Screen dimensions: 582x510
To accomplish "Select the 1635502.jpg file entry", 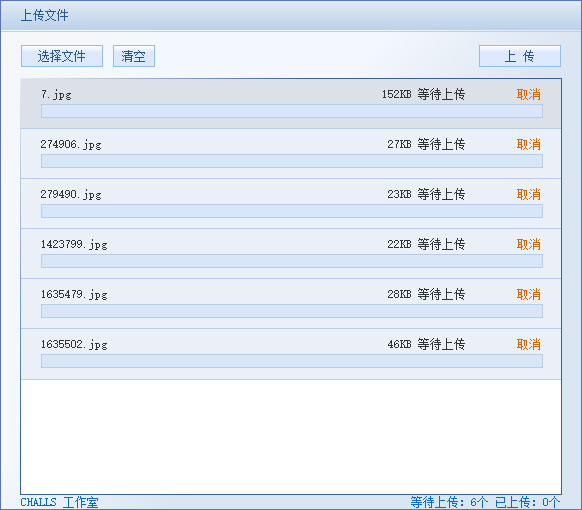I will (x=291, y=354).
